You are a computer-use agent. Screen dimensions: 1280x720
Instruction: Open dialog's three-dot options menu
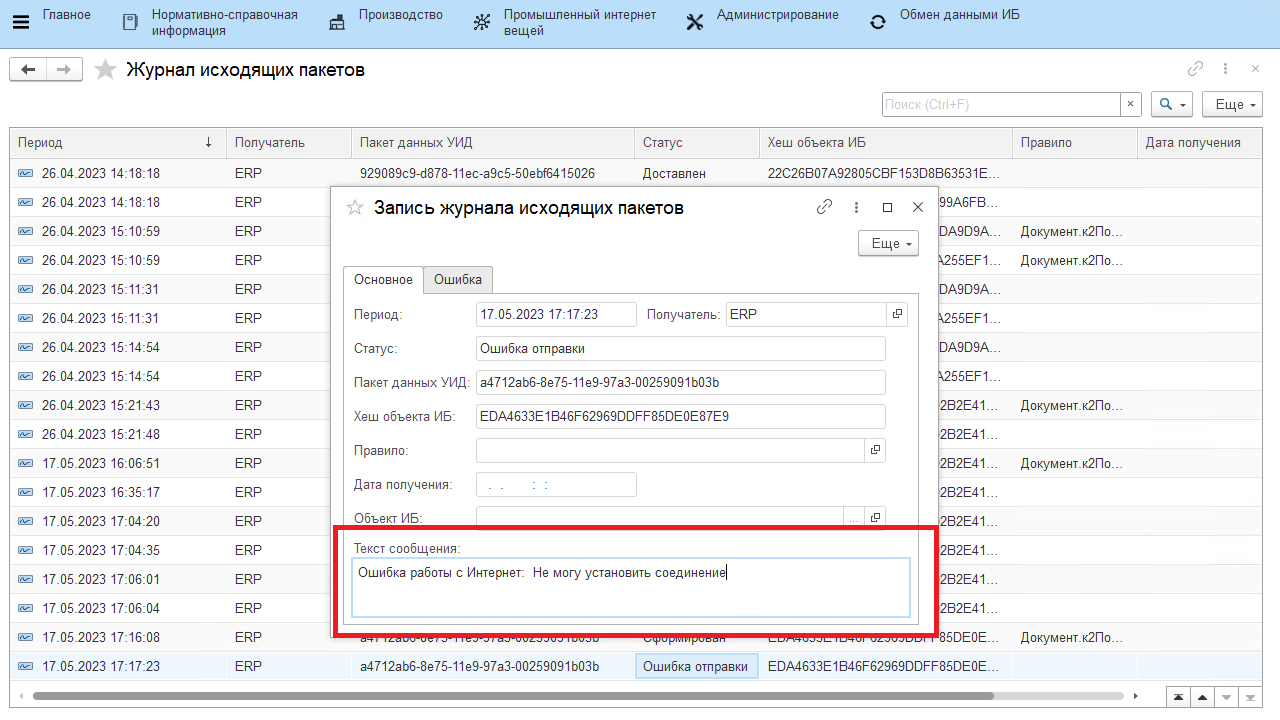[x=856, y=207]
